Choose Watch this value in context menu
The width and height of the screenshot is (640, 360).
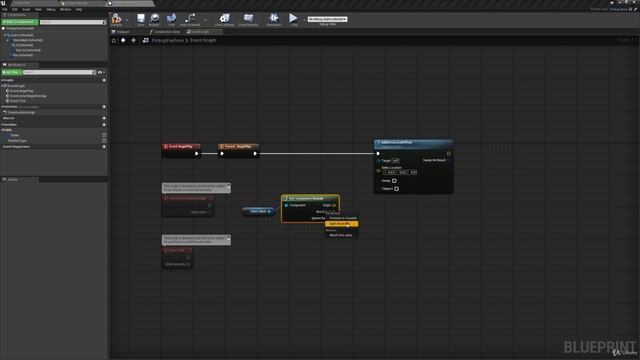pyautogui.click(x=341, y=235)
